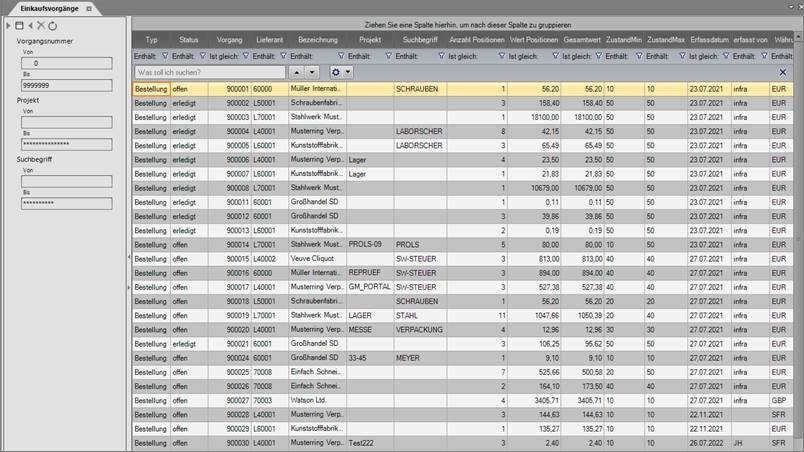The width and height of the screenshot is (804, 452).
Task: Sort by the Gesamtwert column header
Action: (x=582, y=39)
